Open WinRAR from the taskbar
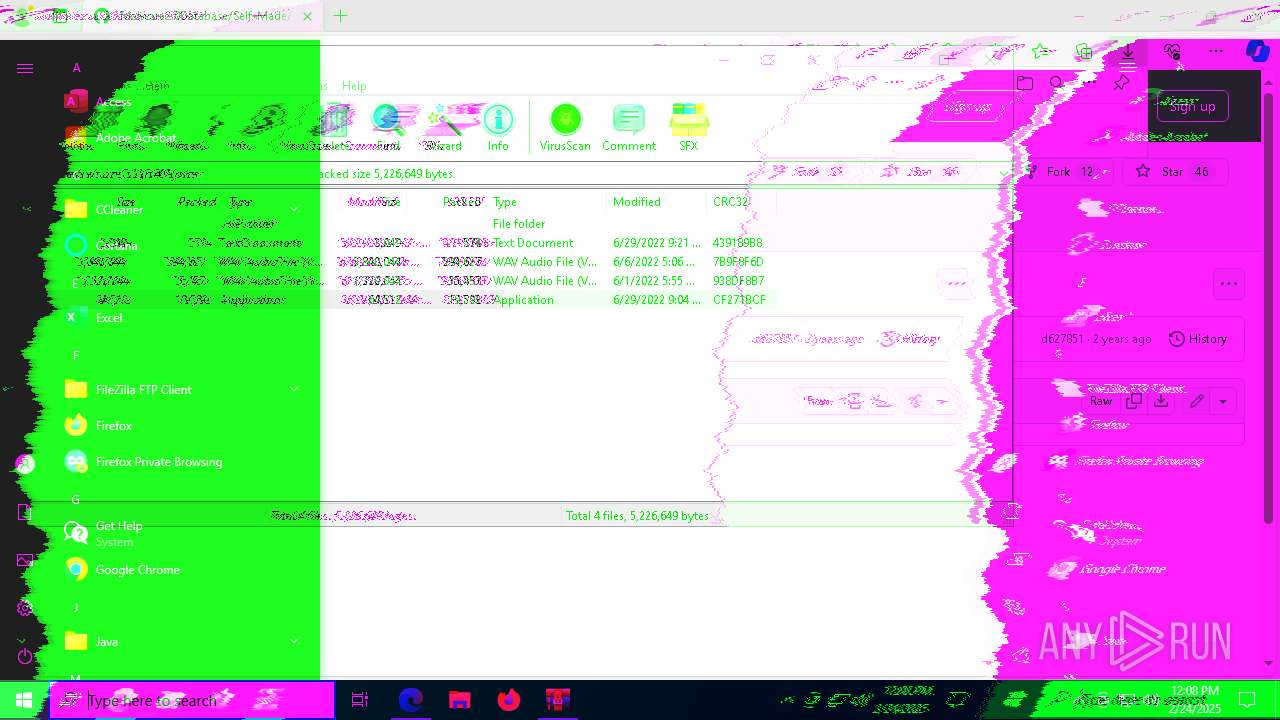Screen dimensions: 1280x720 558,700
